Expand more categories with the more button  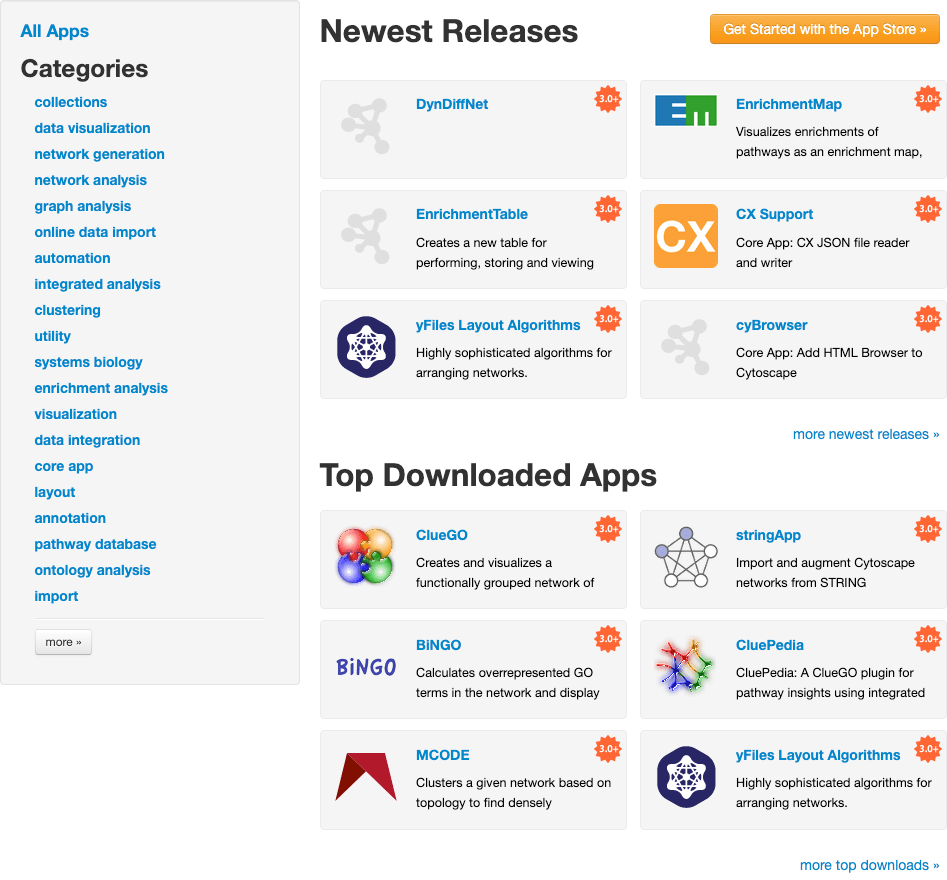[x=63, y=642]
